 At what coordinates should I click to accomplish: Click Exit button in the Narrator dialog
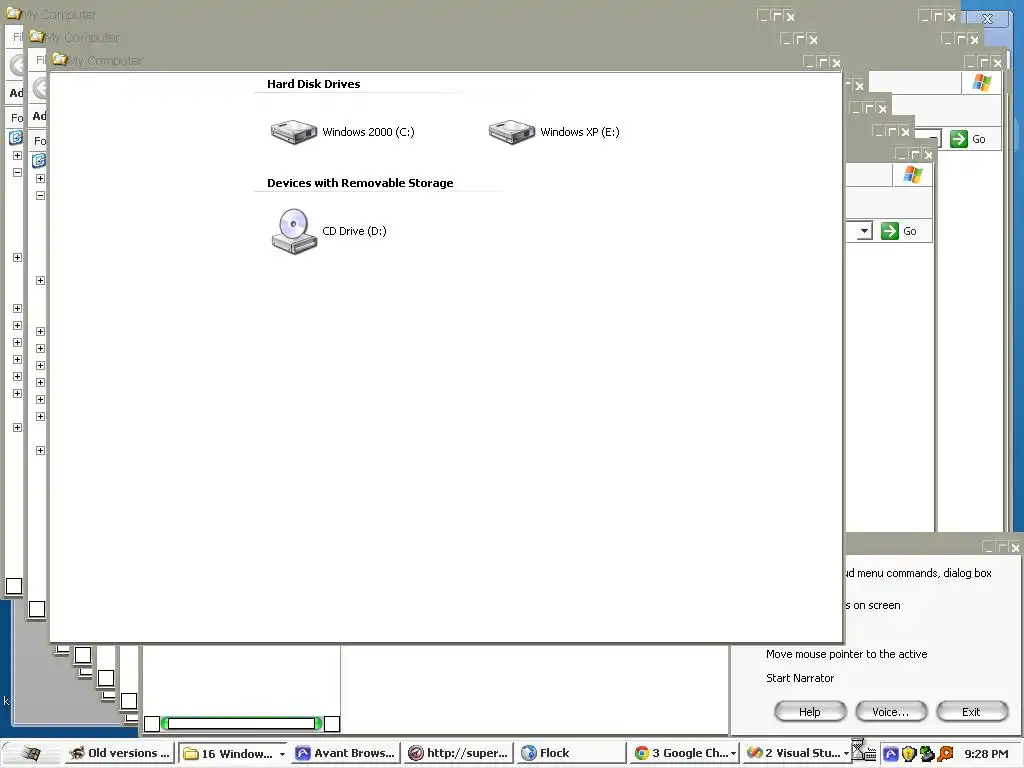pyautogui.click(x=972, y=712)
